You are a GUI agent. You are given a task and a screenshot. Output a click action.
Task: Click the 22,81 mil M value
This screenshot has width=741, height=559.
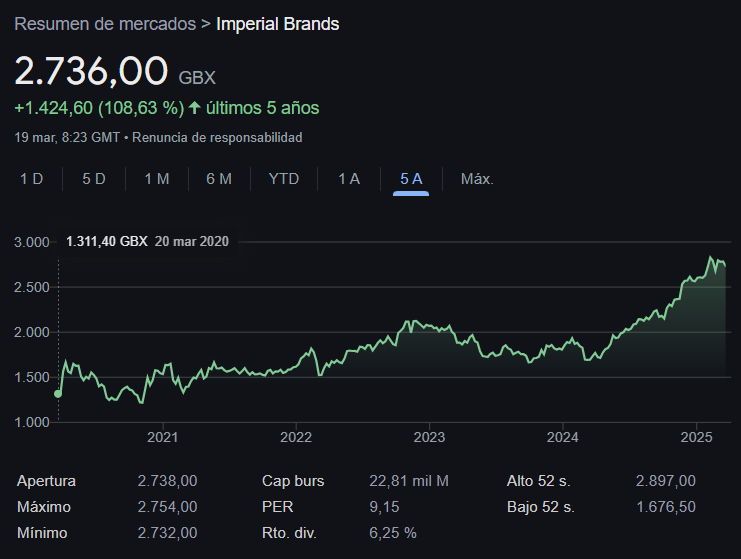tap(409, 481)
